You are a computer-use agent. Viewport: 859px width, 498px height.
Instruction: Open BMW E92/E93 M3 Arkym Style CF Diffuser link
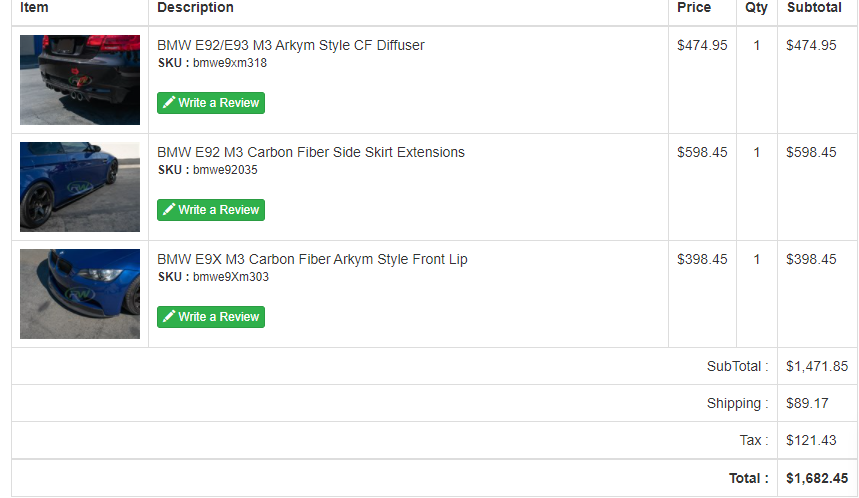point(291,45)
